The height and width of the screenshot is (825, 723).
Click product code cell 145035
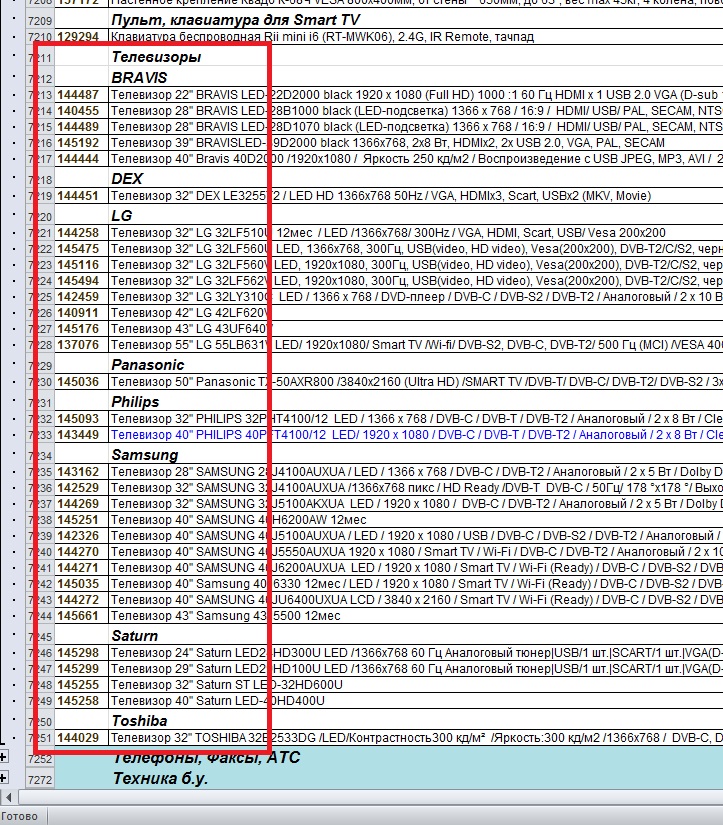click(82, 584)
